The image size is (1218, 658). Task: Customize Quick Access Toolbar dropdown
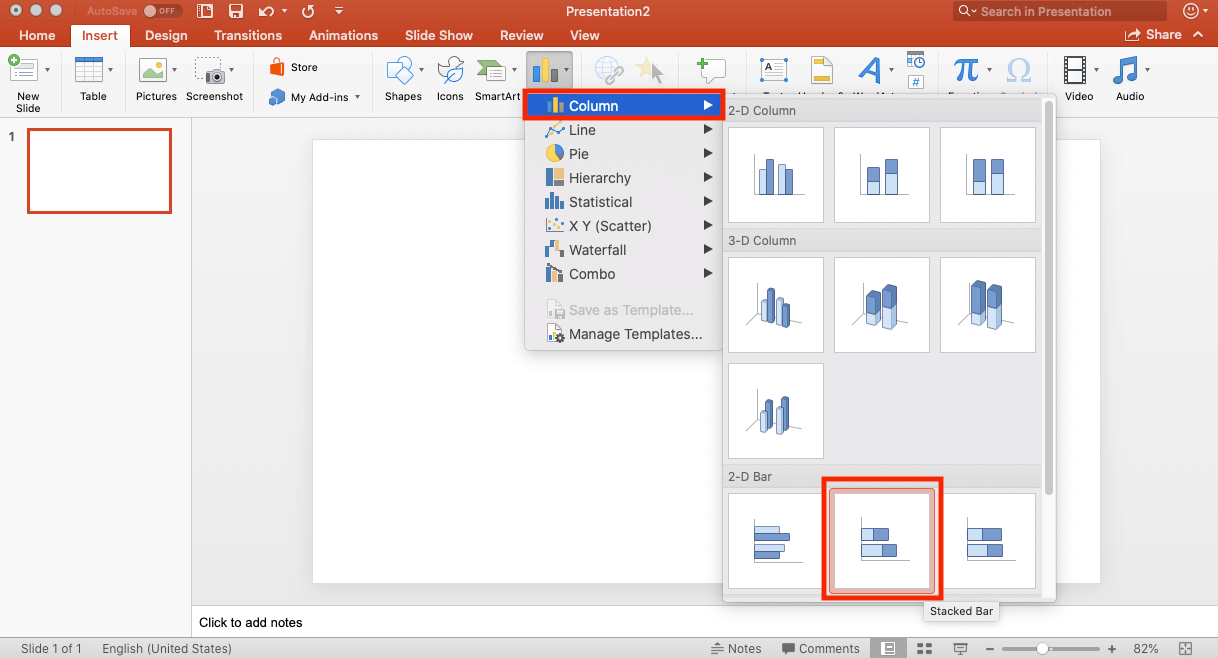click(x=340, y=11)
